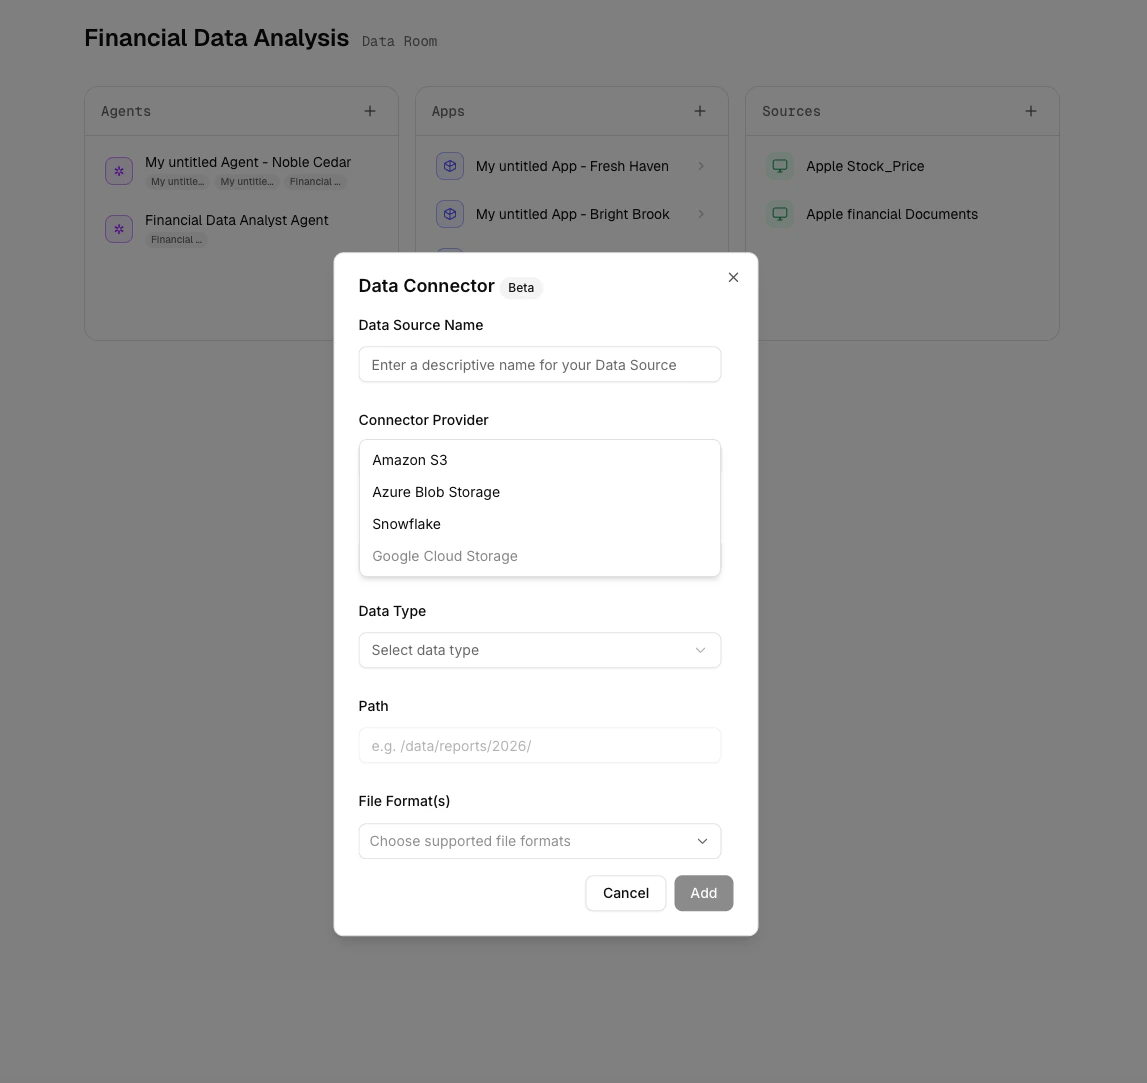Click the Financial Data Analyst Agent icon
Viewport: 1147px width, 1083px height.
119,229
